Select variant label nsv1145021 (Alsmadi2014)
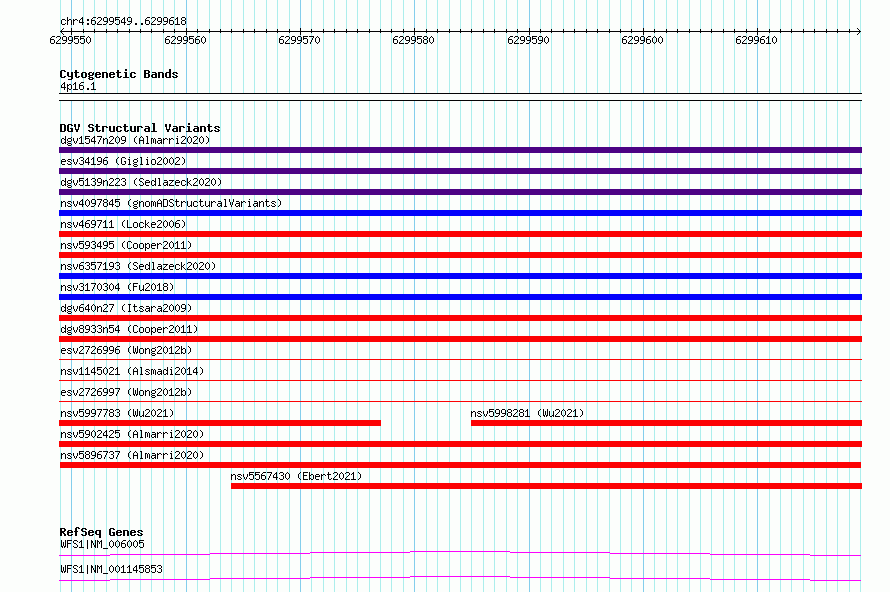This screenshot has width=890, height=592. (x=132, y=371)
